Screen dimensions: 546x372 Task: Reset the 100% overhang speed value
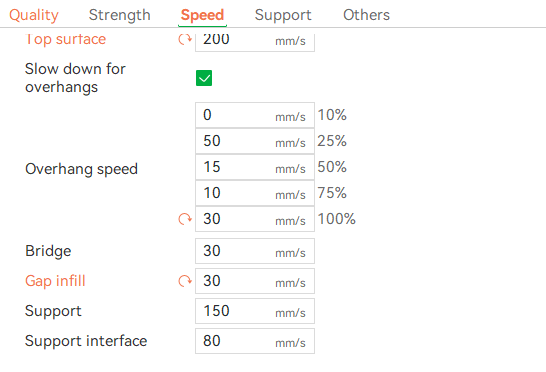click(x=185, y=219)
